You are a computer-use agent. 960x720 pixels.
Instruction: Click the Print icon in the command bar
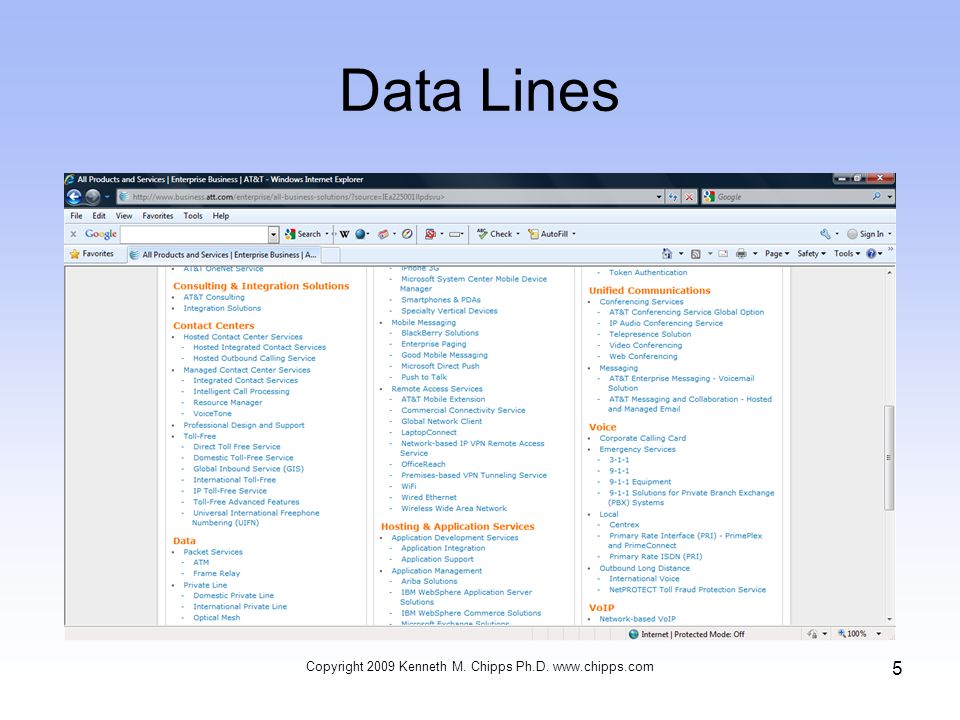tap(741, 253)
